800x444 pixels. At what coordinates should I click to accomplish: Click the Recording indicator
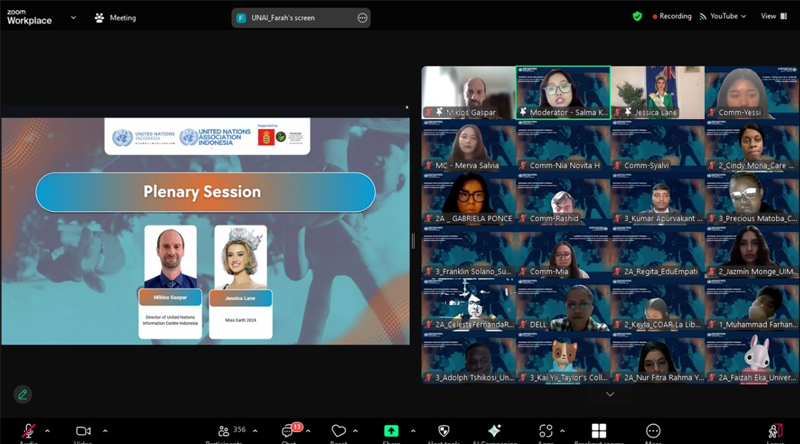(672, 16)
